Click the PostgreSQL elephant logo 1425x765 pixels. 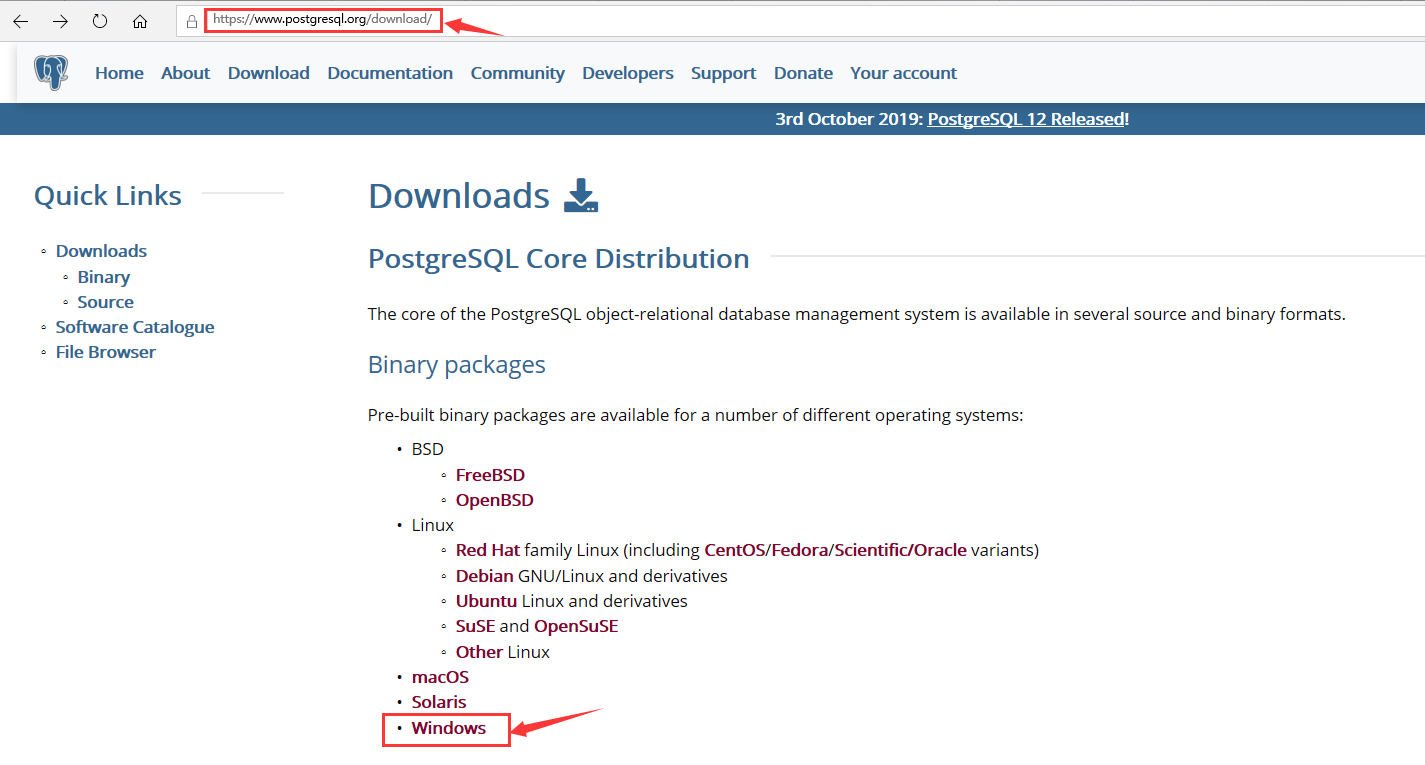51,73
